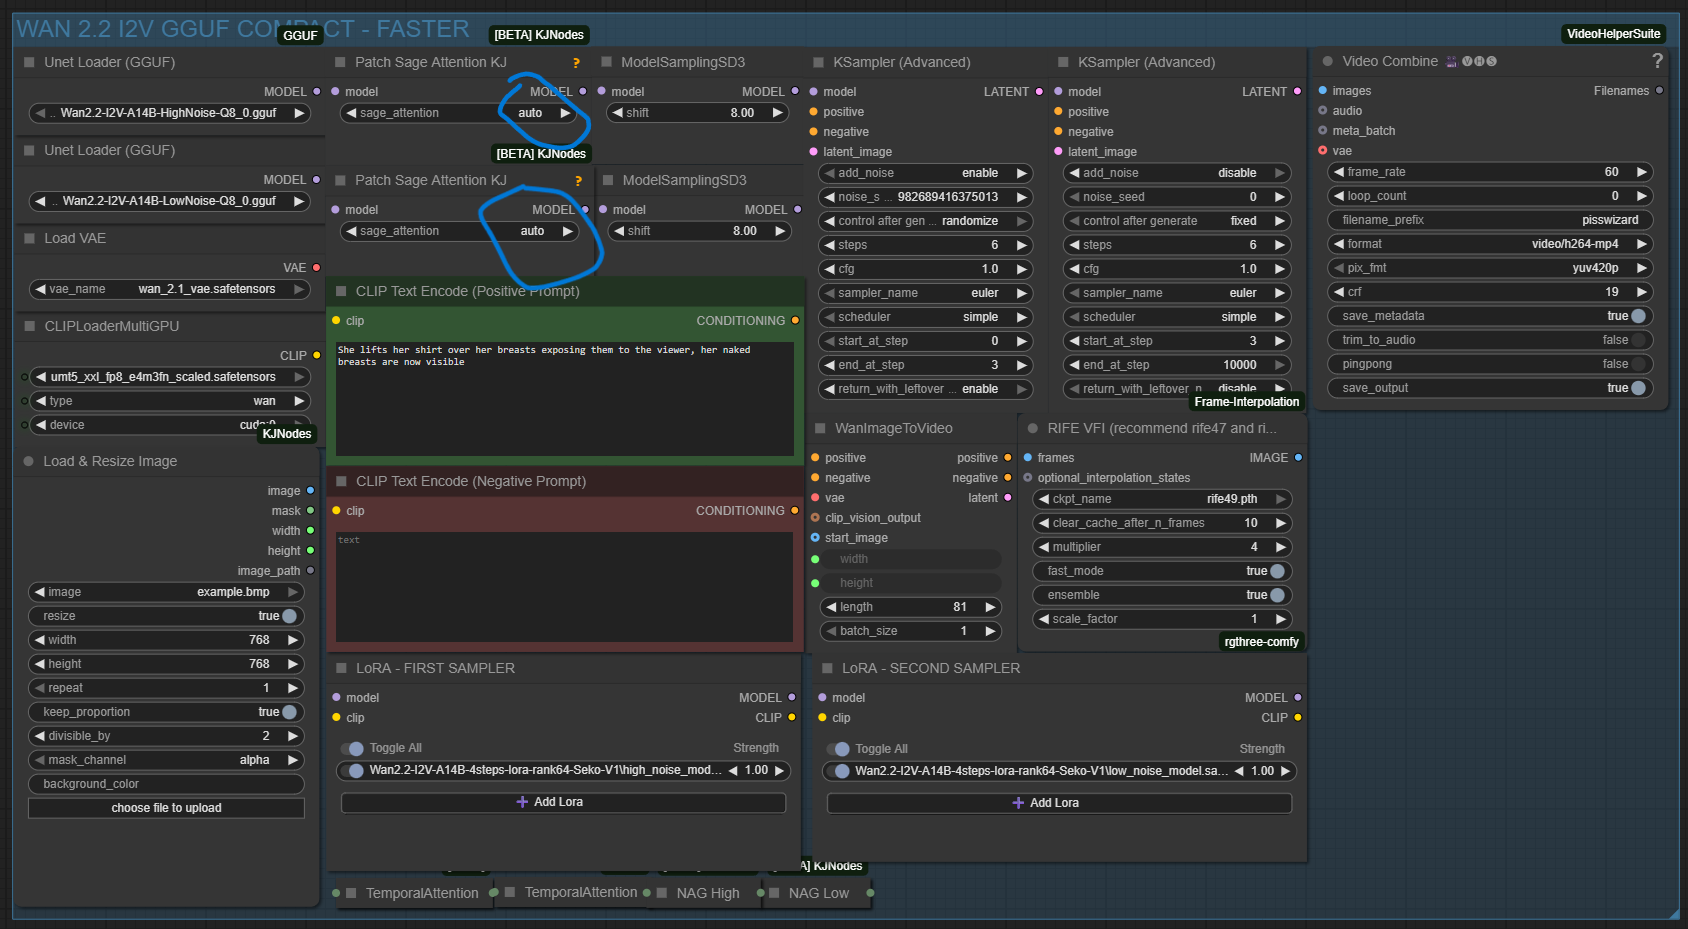Click the VideoHelperSuite badge label
The width and height of the screenshot is (1688, 929).
[1612, 34]
